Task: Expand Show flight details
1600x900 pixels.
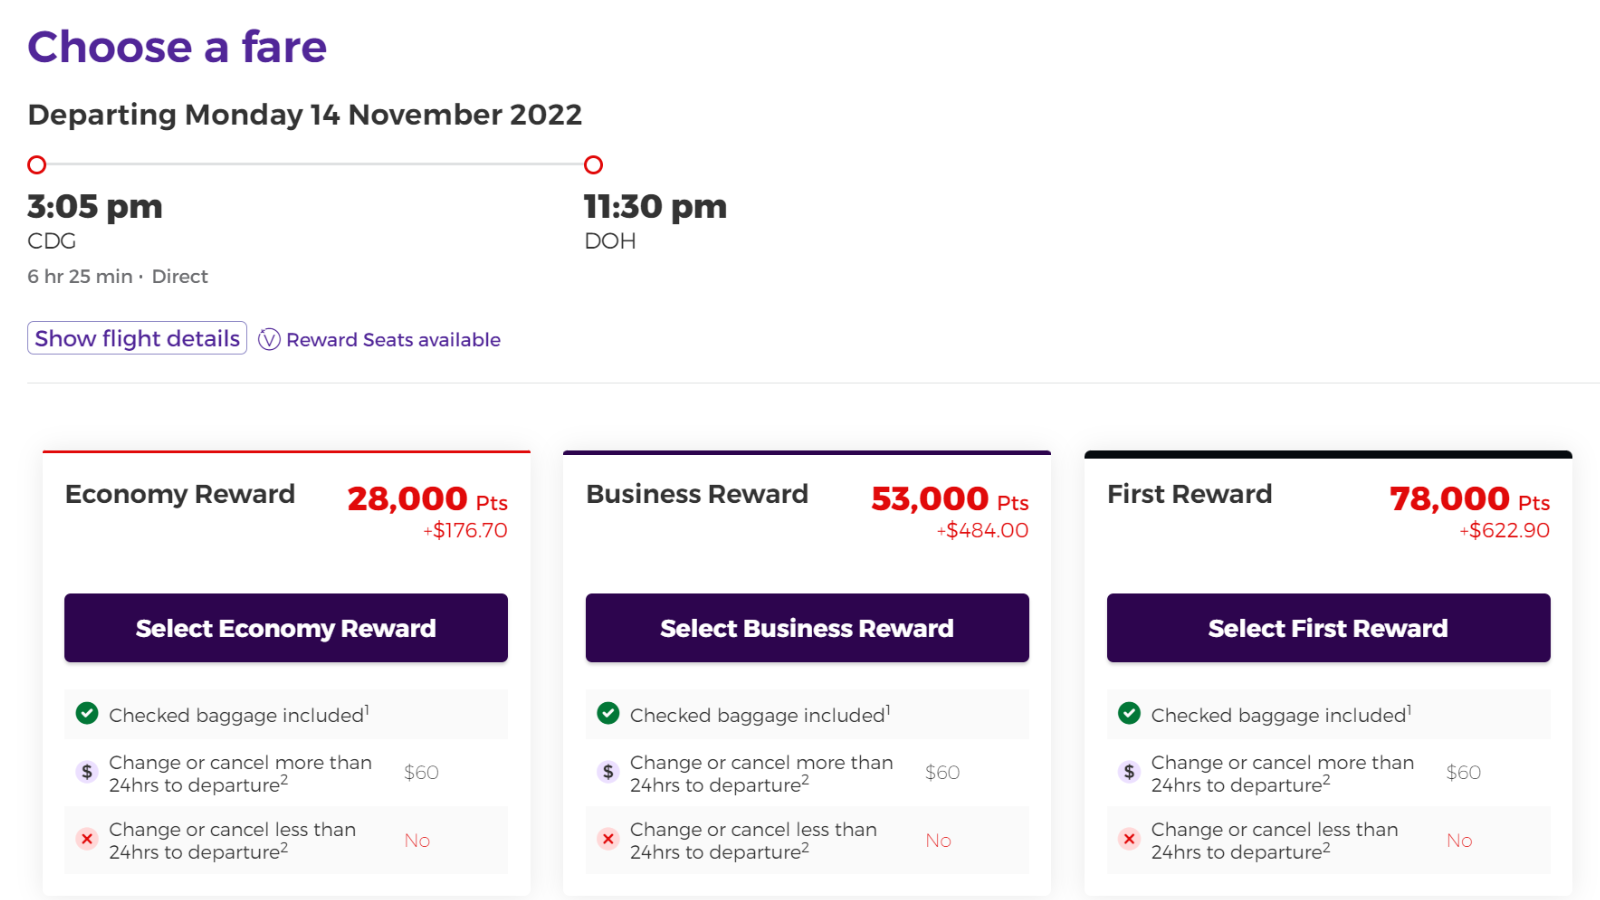Action: point(137,338)
